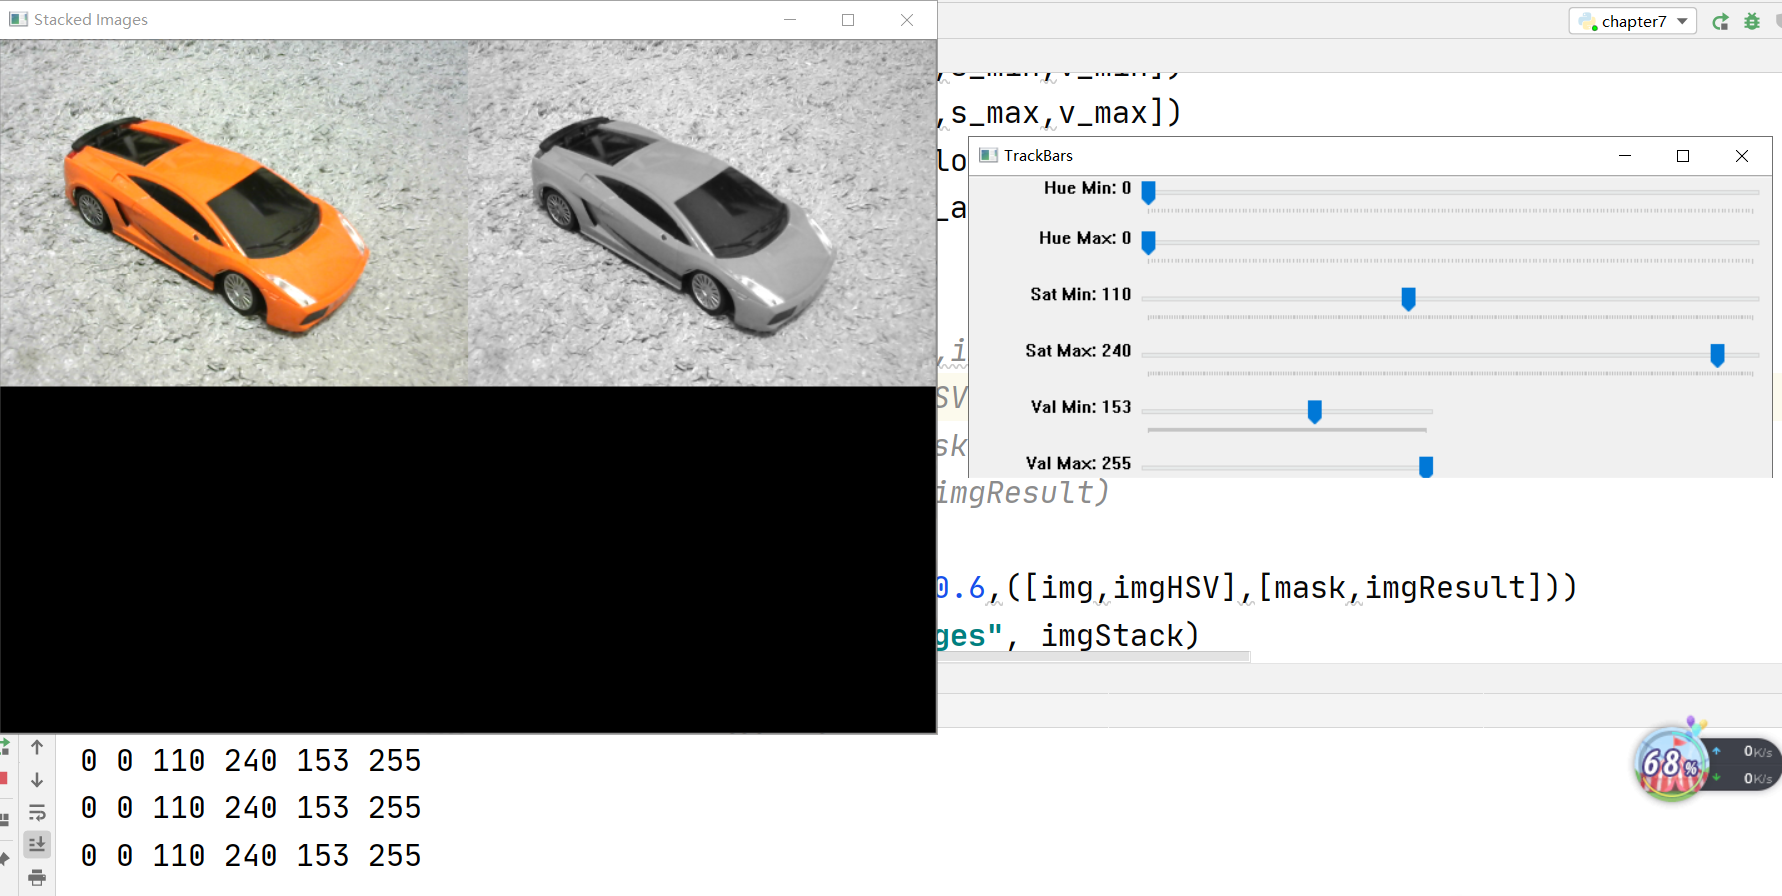Pin the run tab with pin icon
This screenshot has width=1782, height=896.
point(4,860)
